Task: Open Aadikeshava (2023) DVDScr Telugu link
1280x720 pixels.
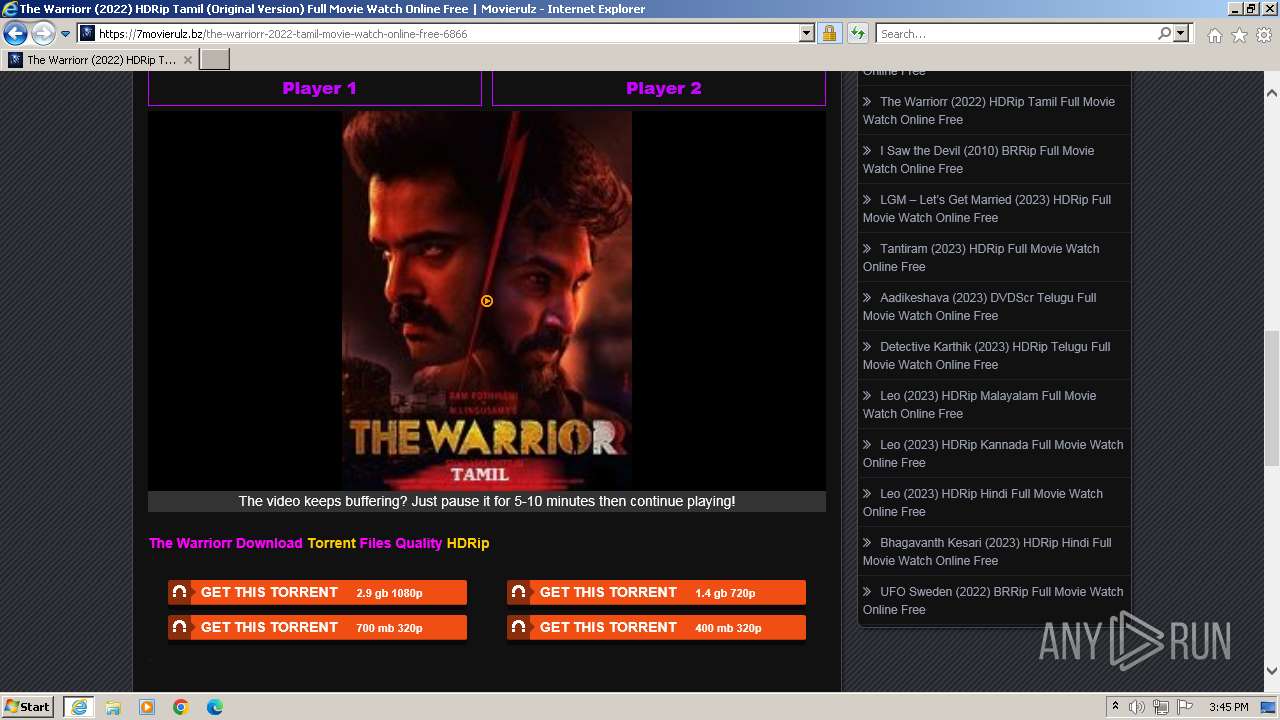Action: coord(980,306)
